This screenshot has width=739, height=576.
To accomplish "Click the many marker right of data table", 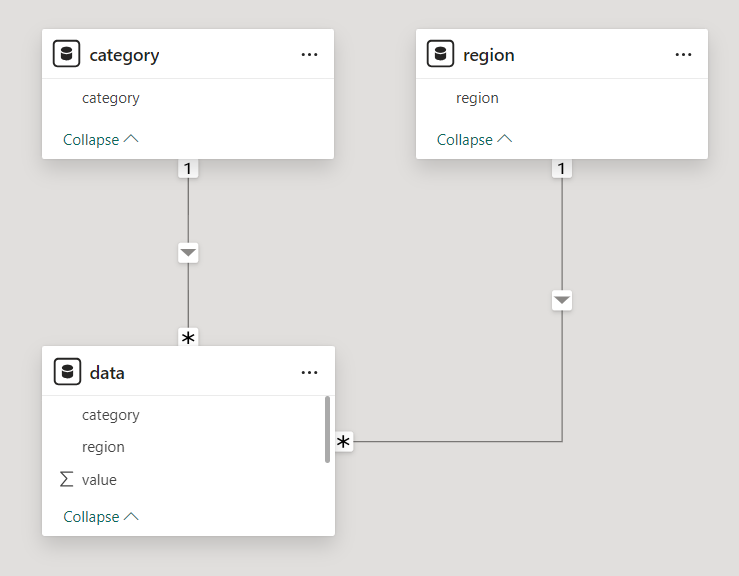I will click(344, 442).
